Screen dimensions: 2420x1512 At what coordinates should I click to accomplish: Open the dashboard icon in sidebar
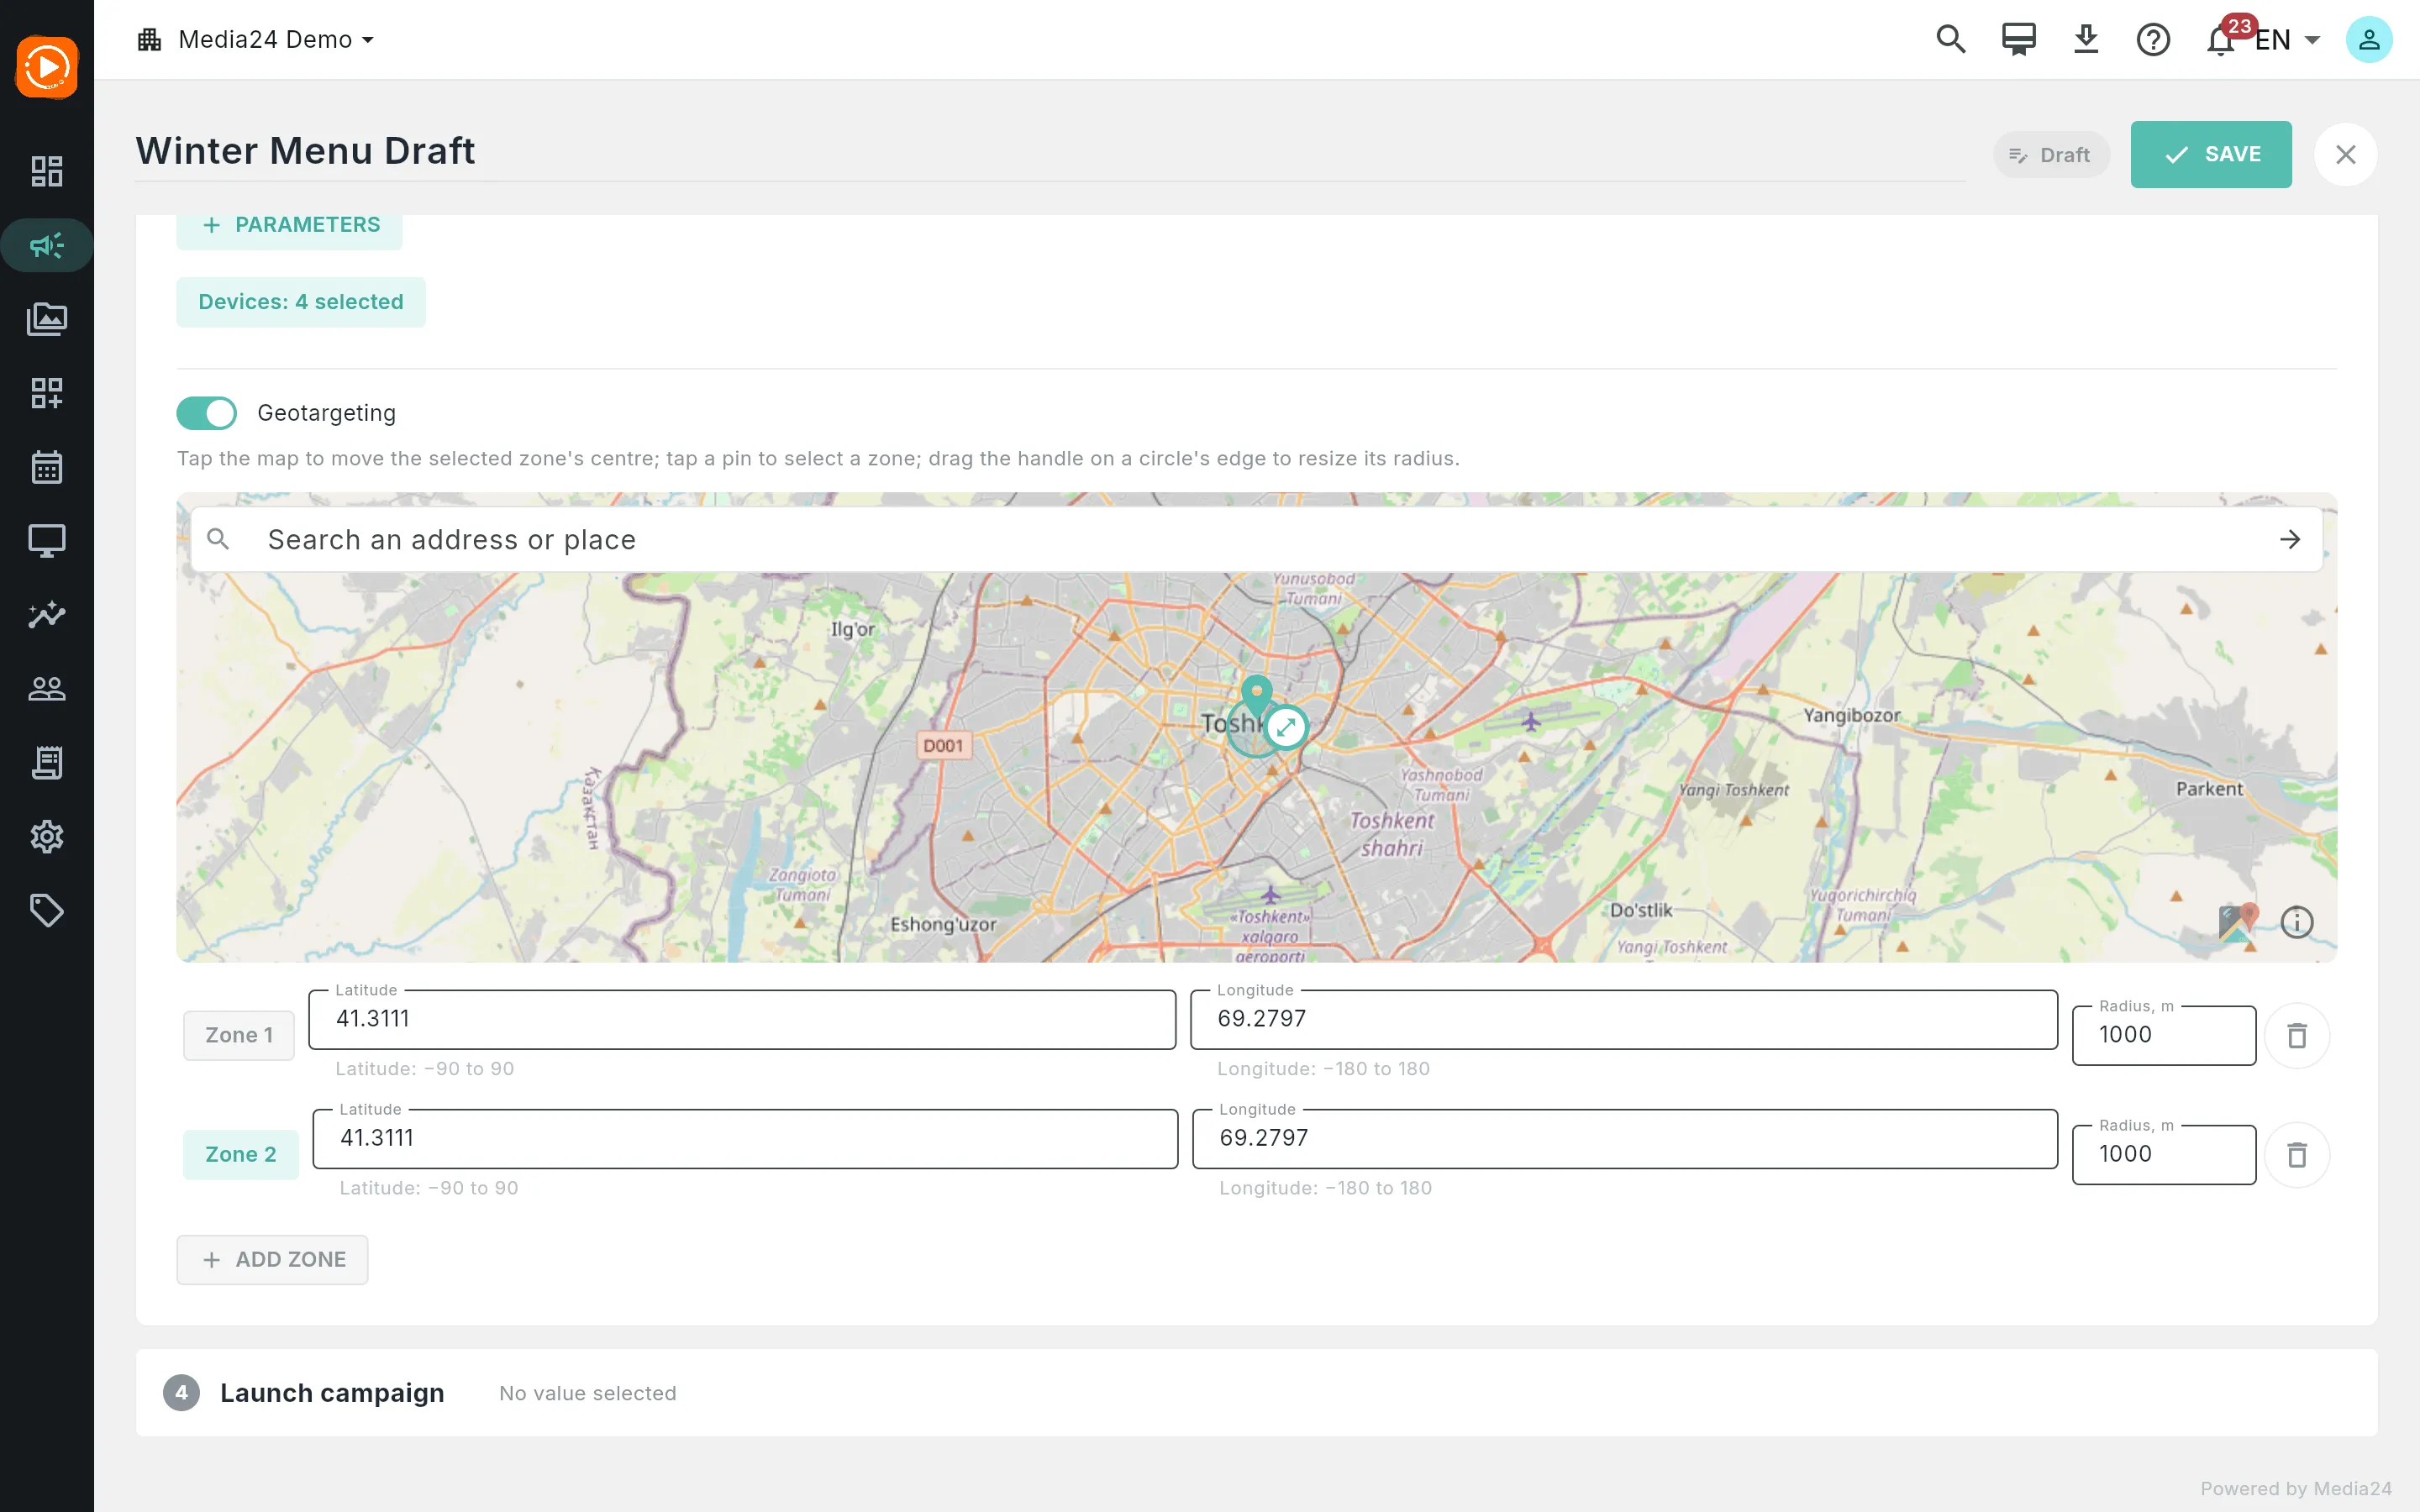(47, 171)
